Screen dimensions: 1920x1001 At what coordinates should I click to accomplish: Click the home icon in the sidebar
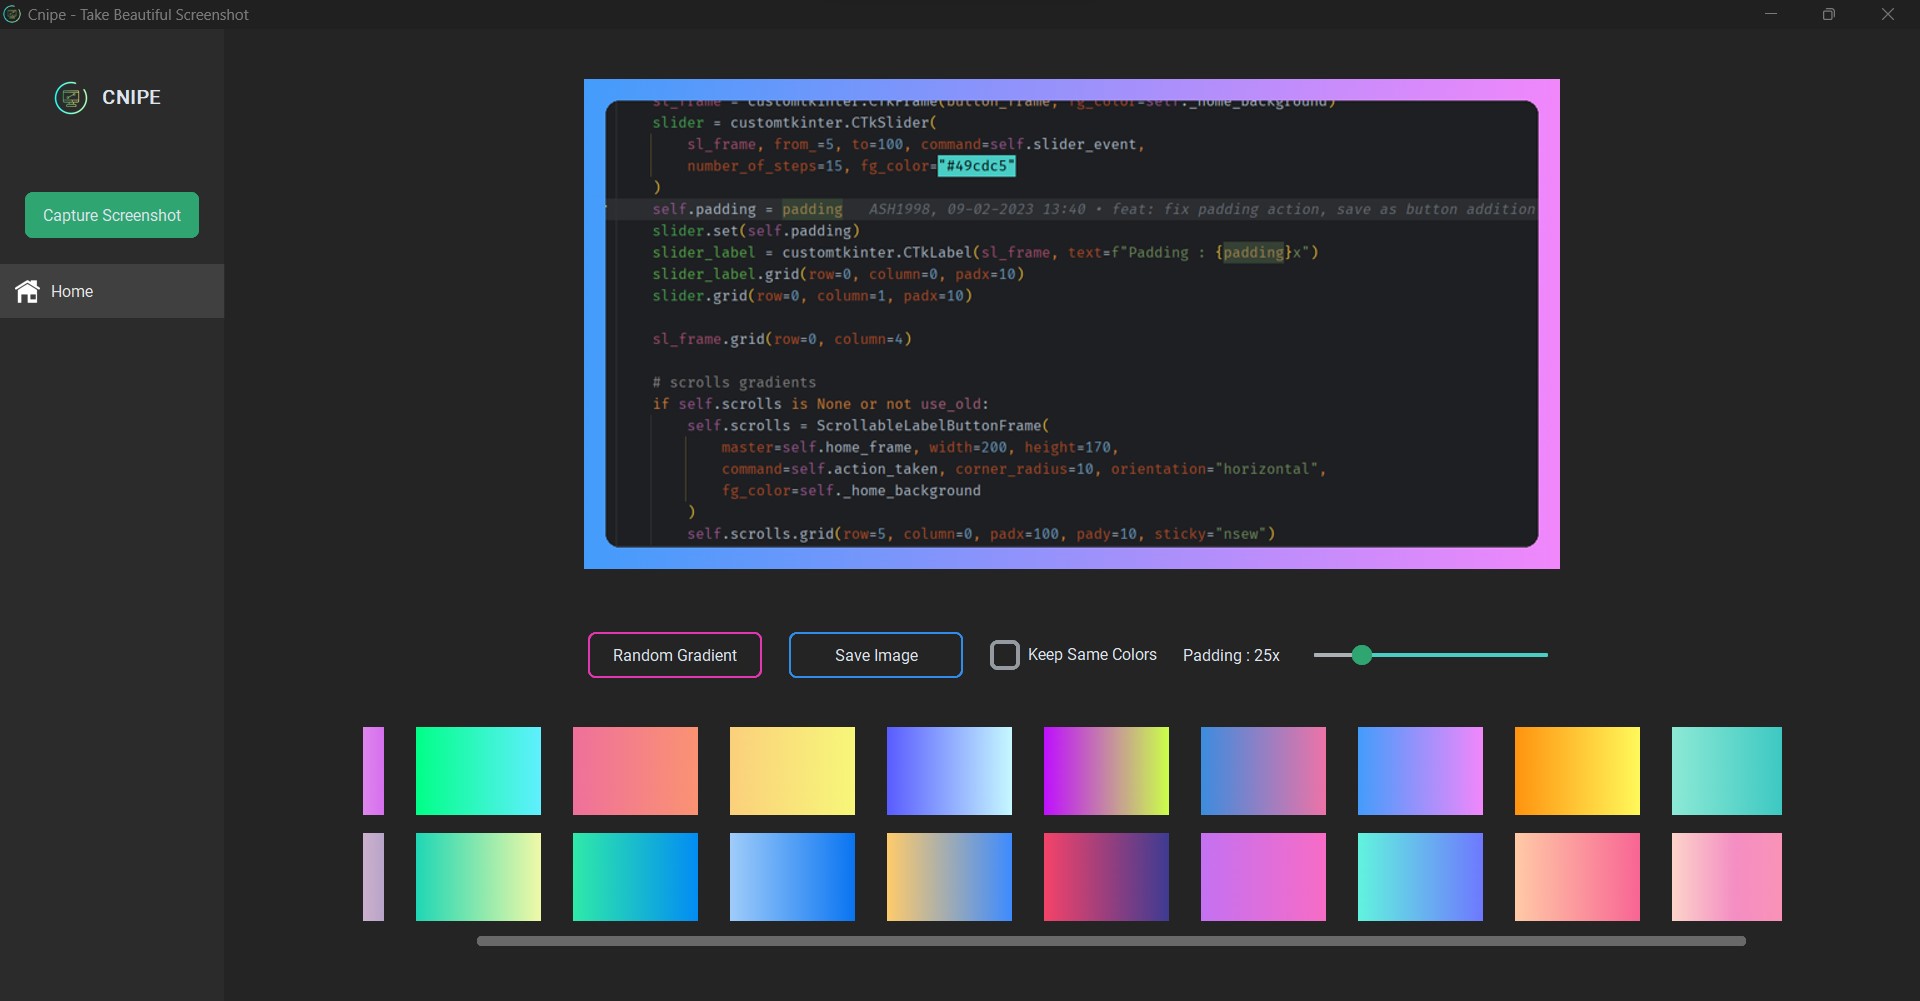click(27, 291)
